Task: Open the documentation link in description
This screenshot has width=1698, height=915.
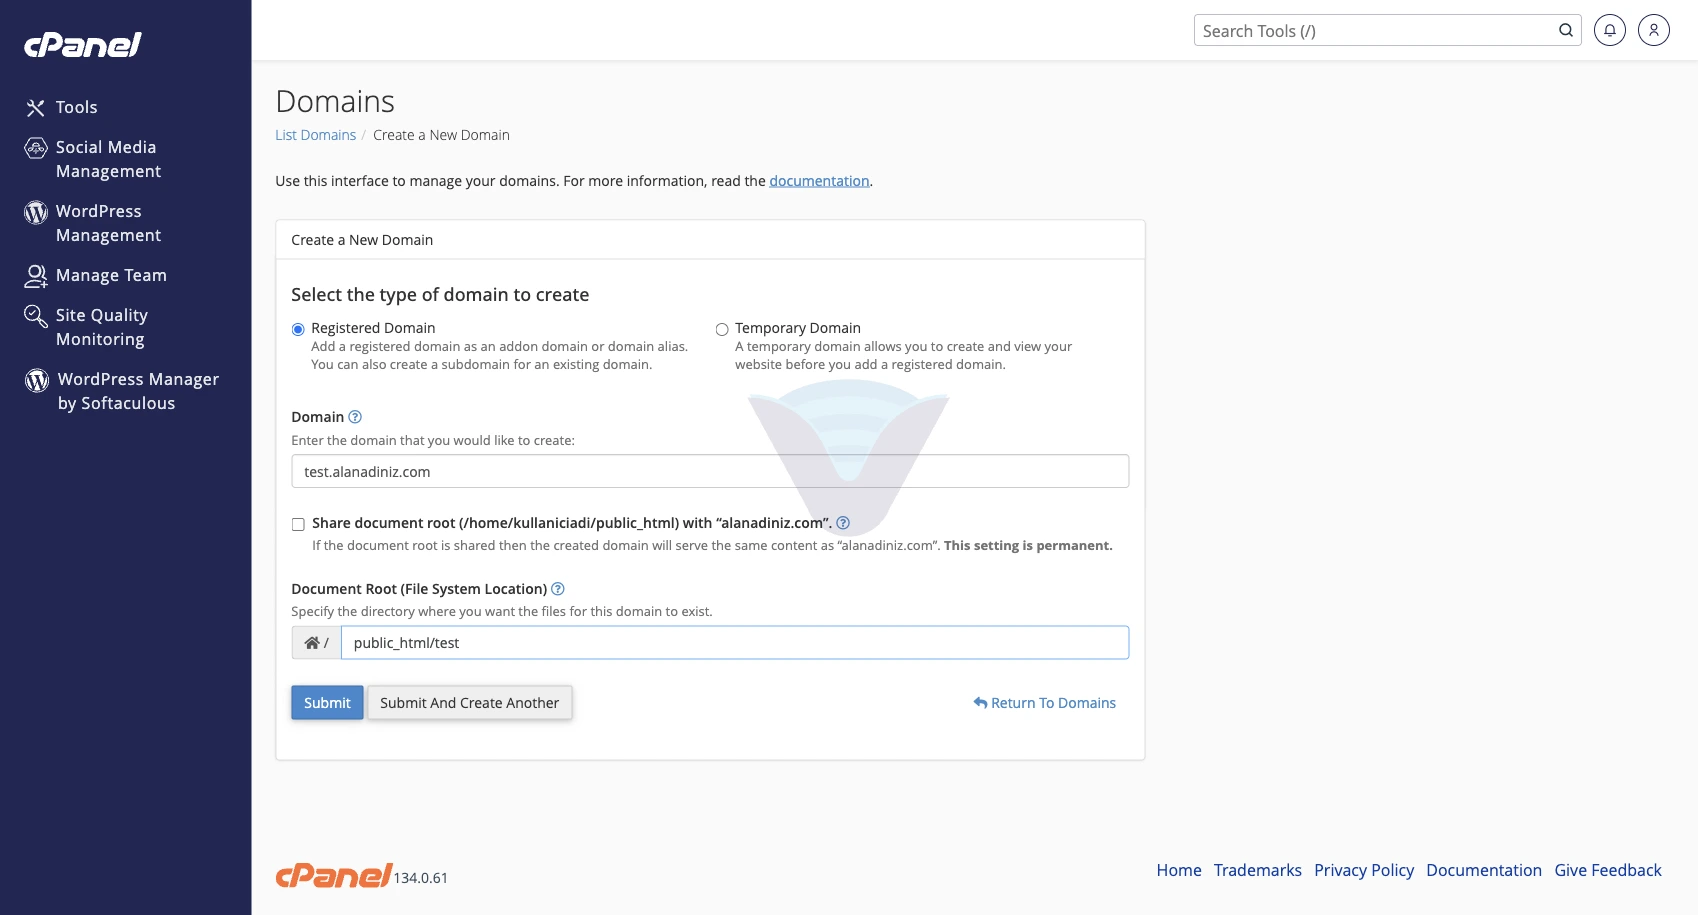Action: point(819,181)
